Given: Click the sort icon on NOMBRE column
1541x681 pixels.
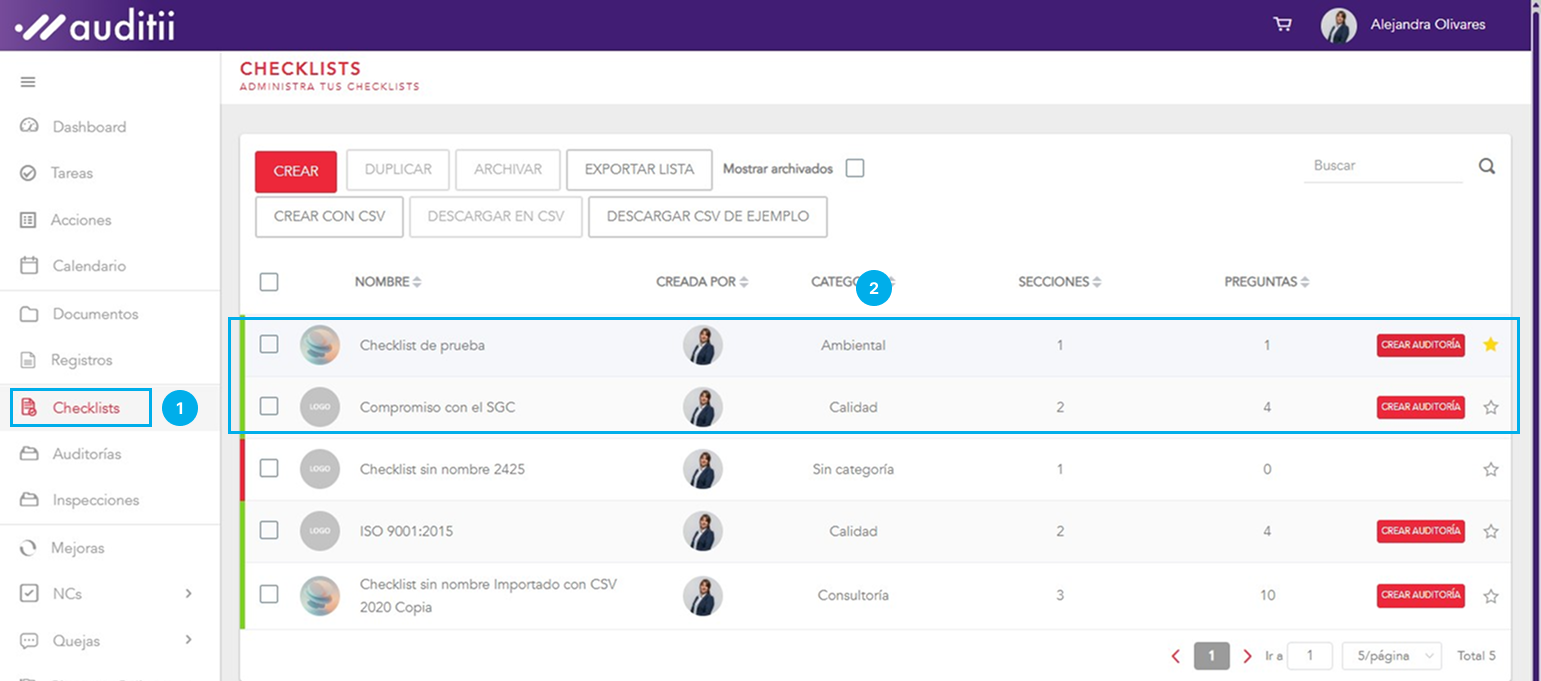Looking at the screenshot, I should [x=417, y=283].
